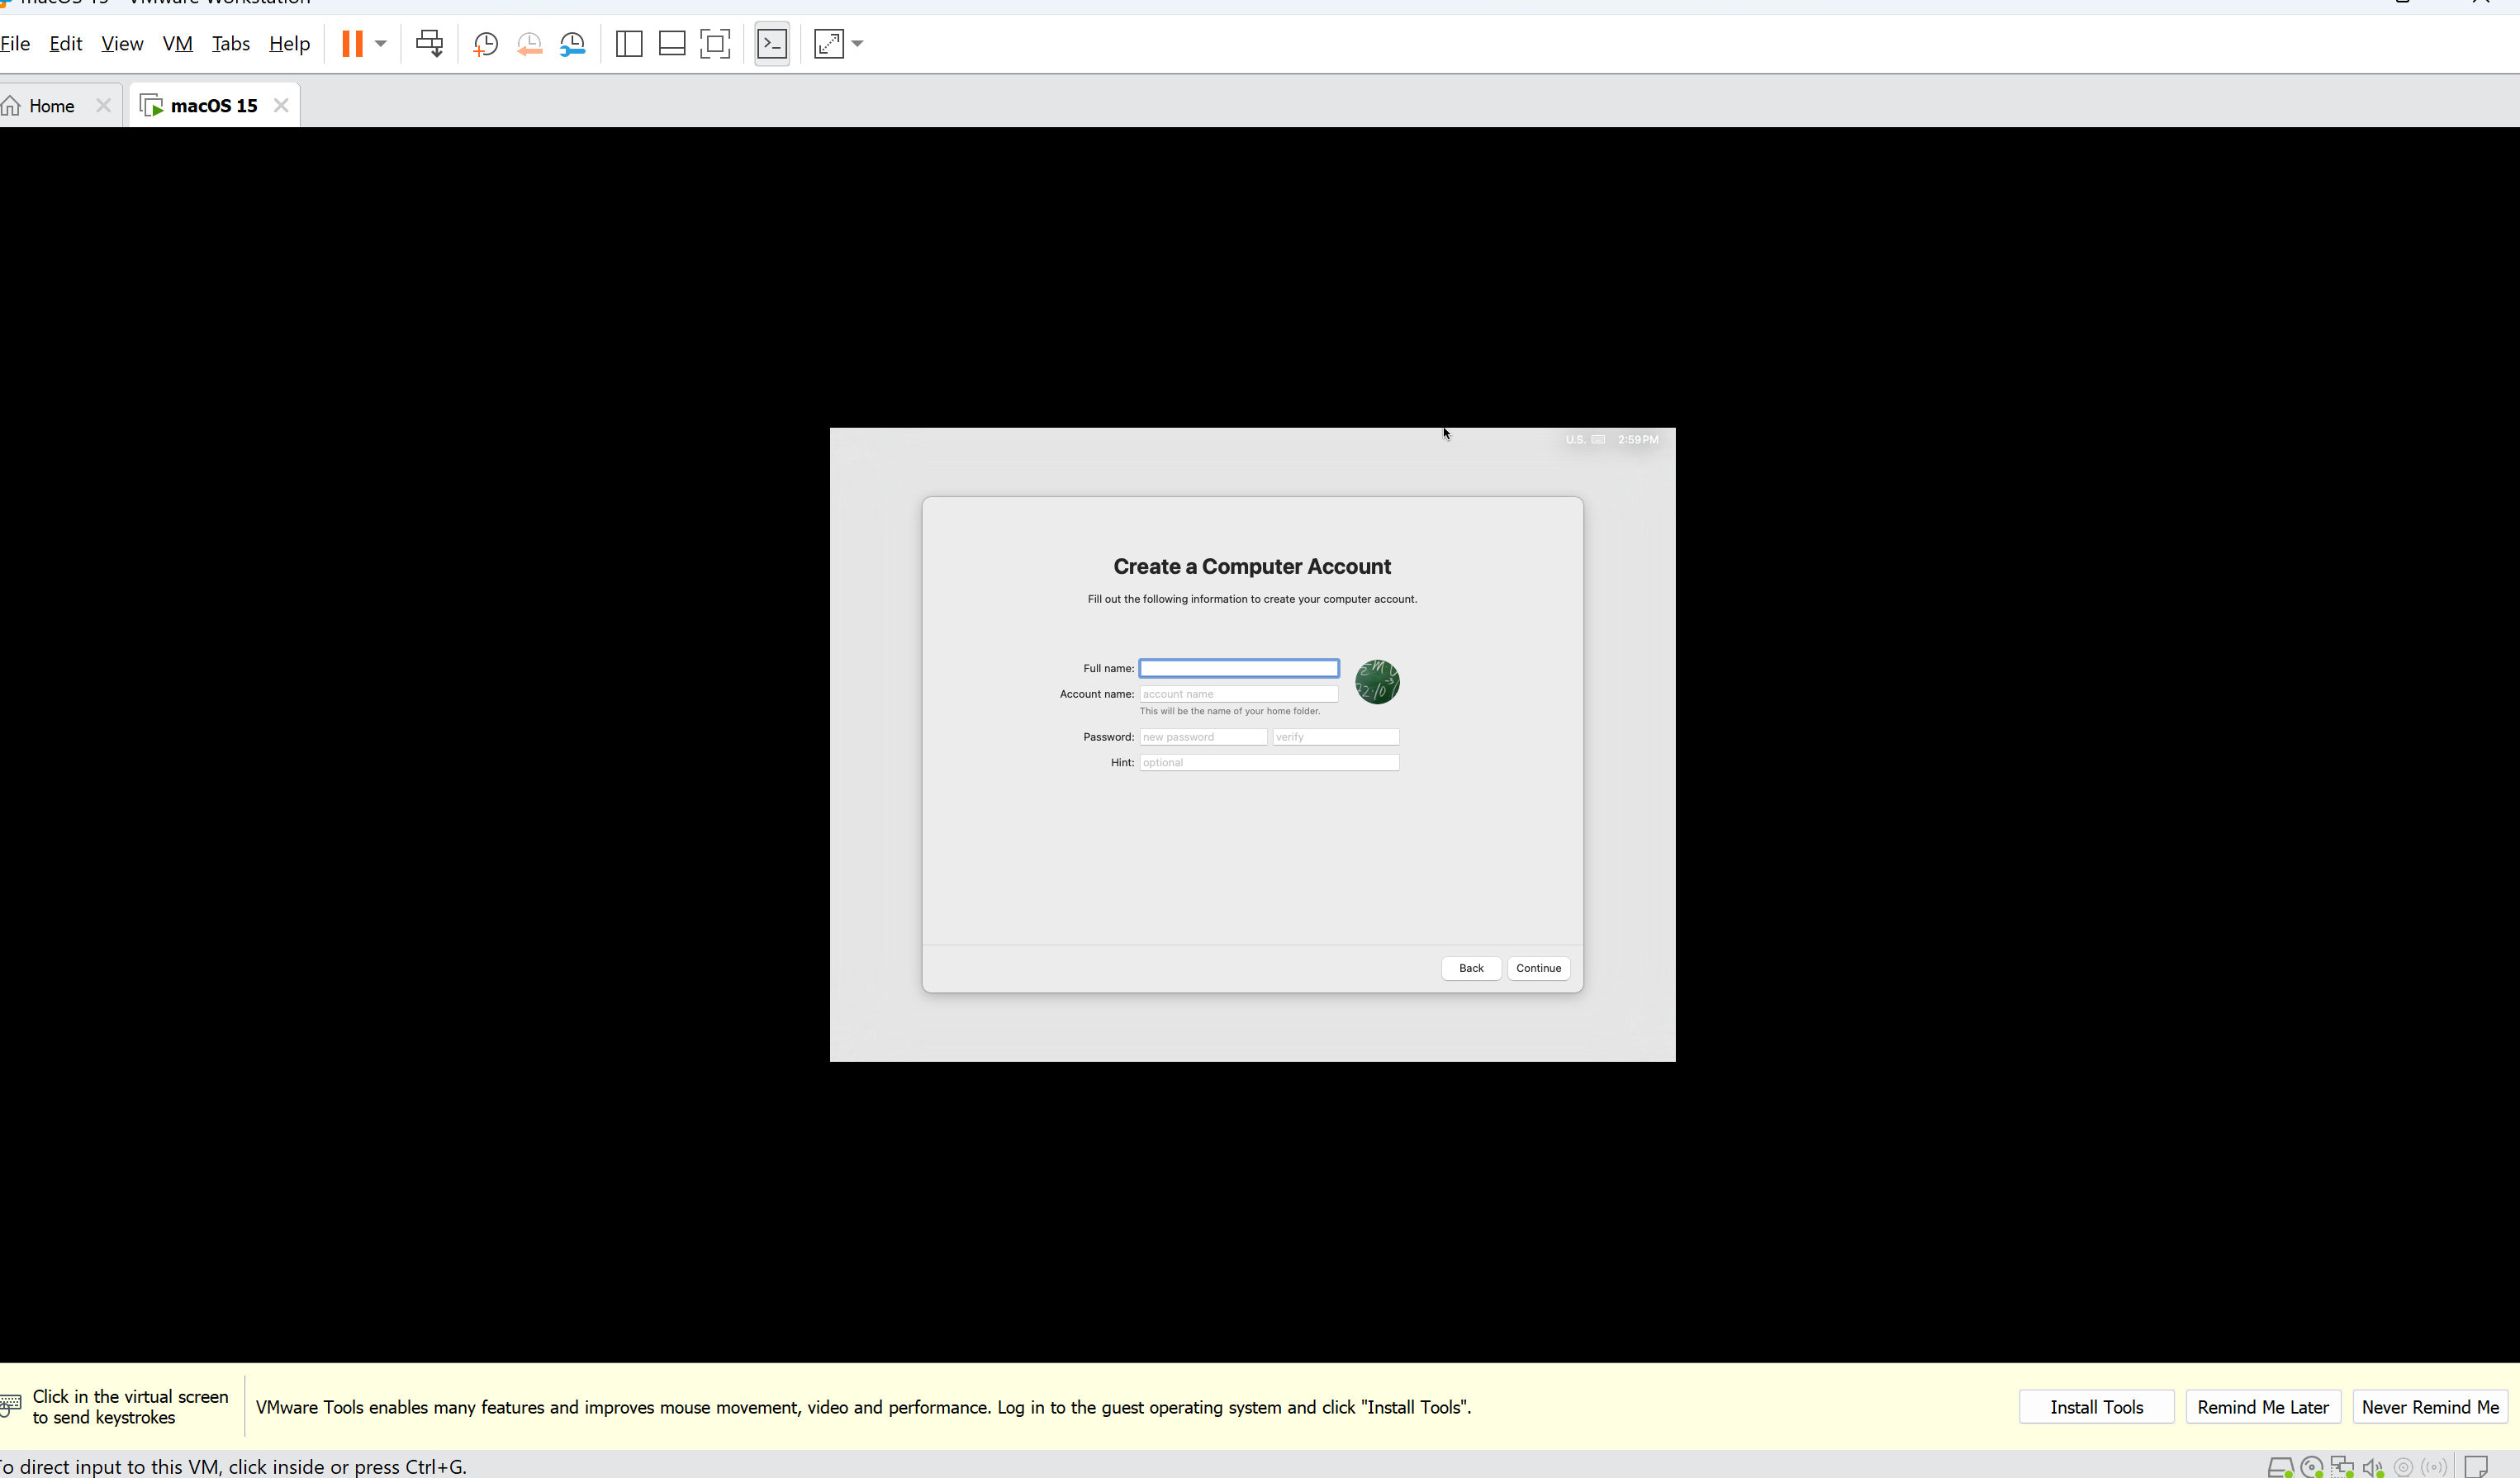Click the Full name text field
2520x1478 pixels.
pyautogui.click(x=1239, y=668)
